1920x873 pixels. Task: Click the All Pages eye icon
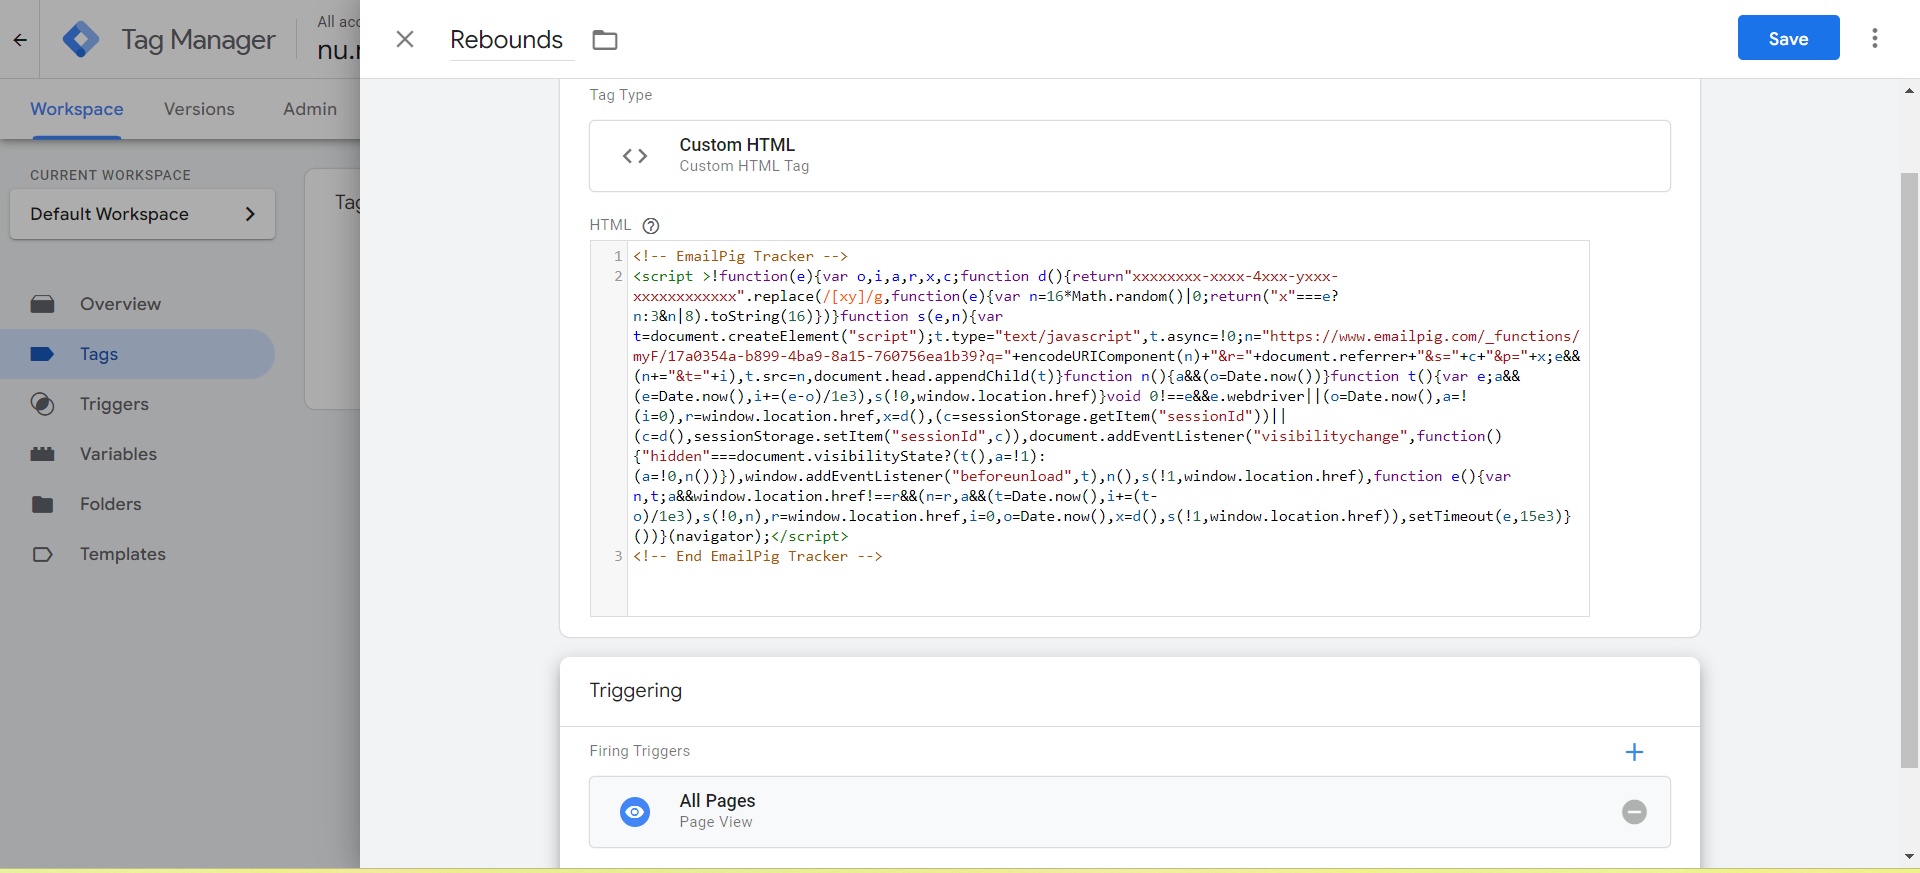pyautogui.click(x=635, y=812)
